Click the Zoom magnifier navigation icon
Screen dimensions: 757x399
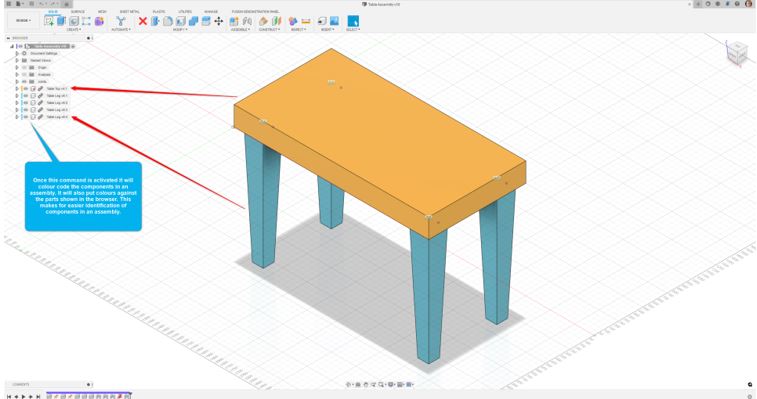click(x=381, y=385)
